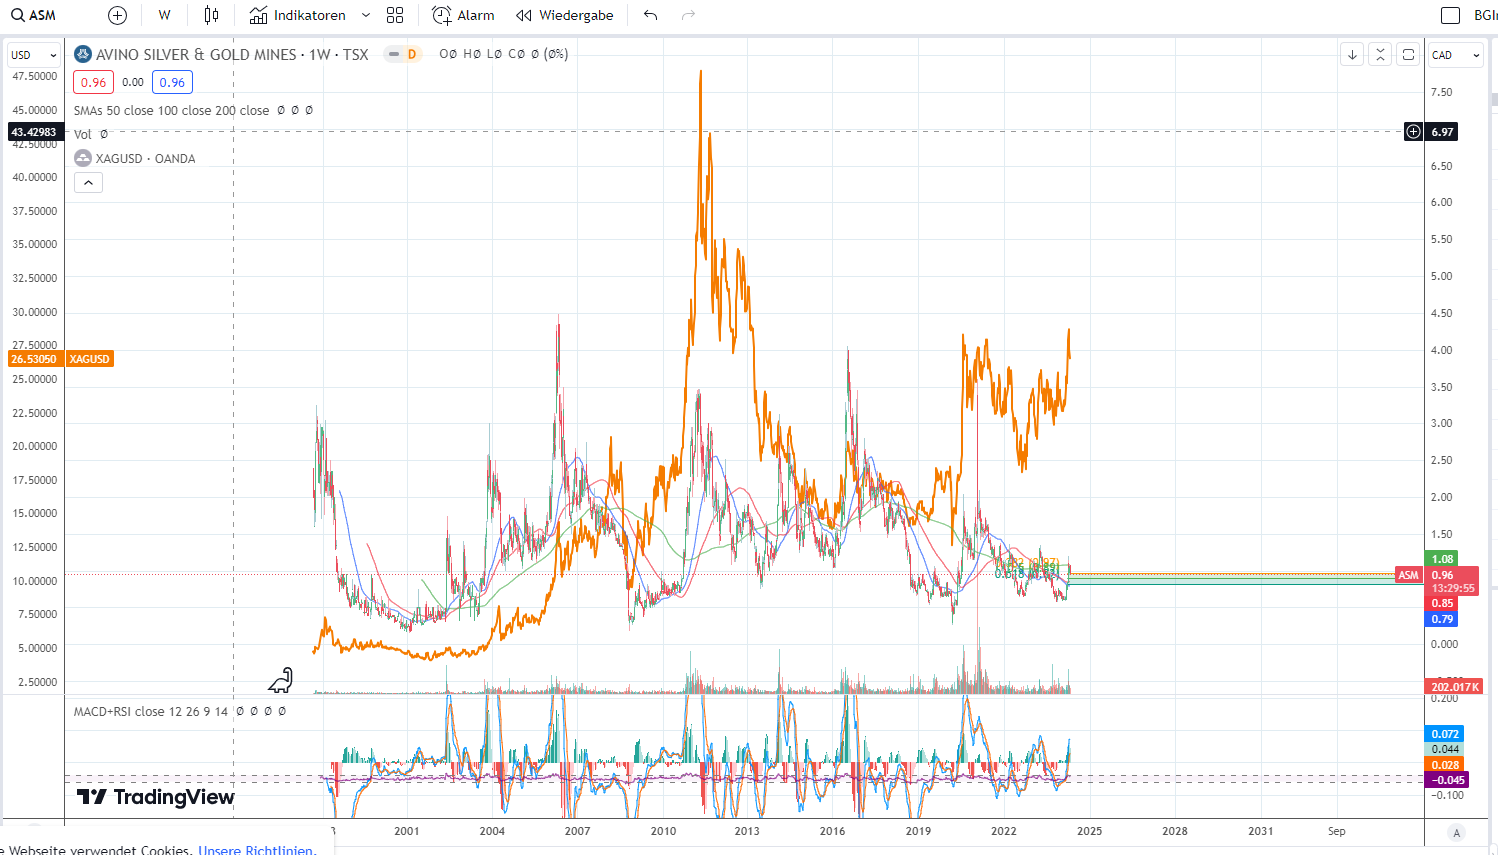1498x855 pixels.
Task: Change the W weekly interval
Action: (x=164, y=15)
